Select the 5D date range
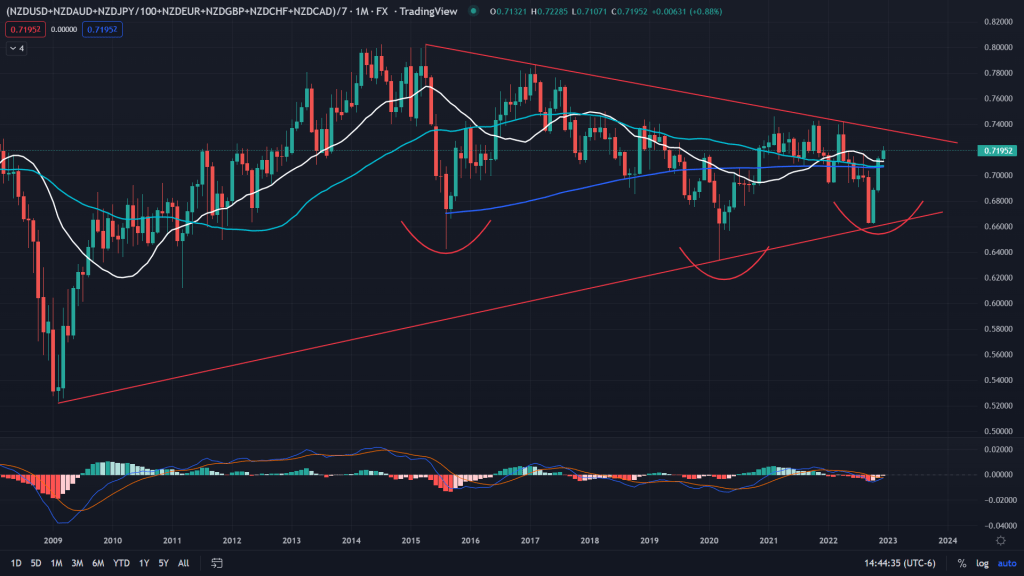The width and height of the screenshot is (1024, 576). 36,563
